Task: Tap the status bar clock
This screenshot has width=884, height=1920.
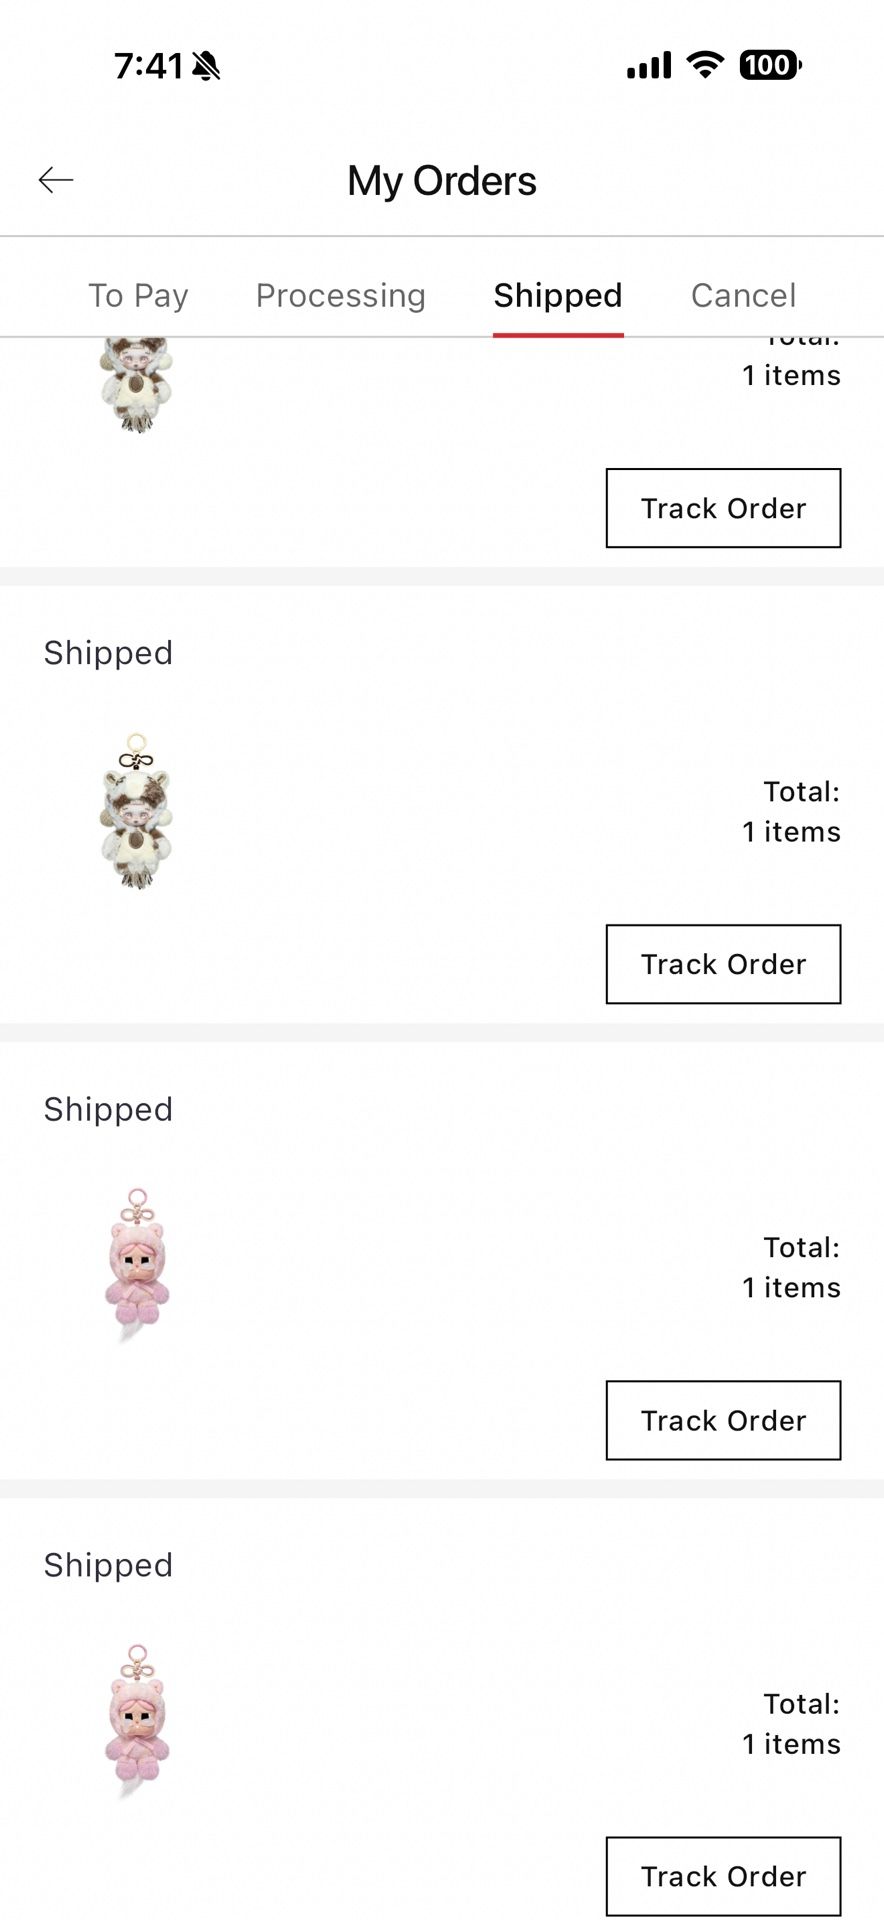Action: point(148,66)
